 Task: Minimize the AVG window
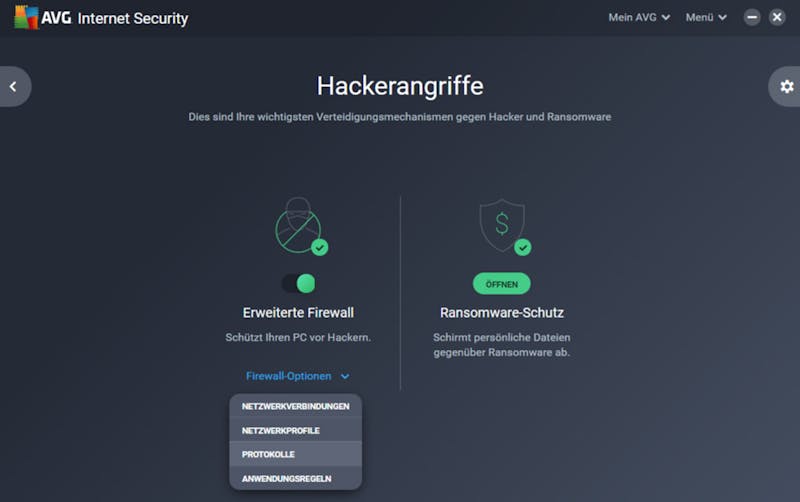pyautogui.click(x=752, y=17)
